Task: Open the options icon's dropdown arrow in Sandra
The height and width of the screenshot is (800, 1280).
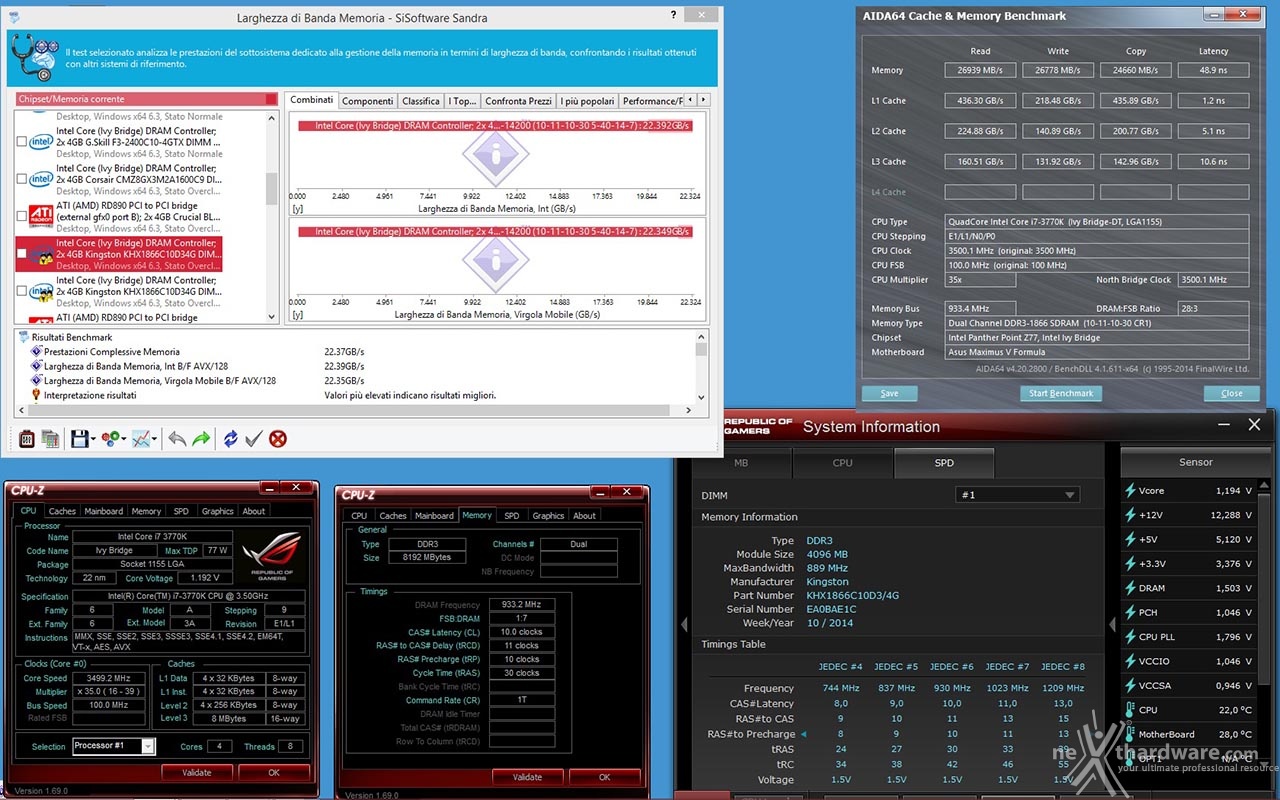Action: 124,439
